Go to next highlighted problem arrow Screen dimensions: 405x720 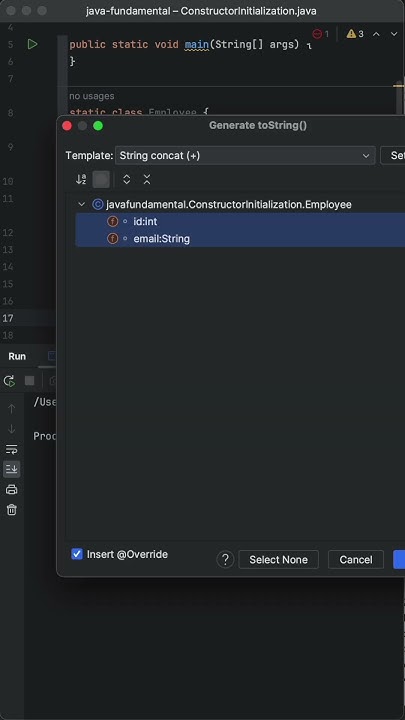tap(394, 34)
